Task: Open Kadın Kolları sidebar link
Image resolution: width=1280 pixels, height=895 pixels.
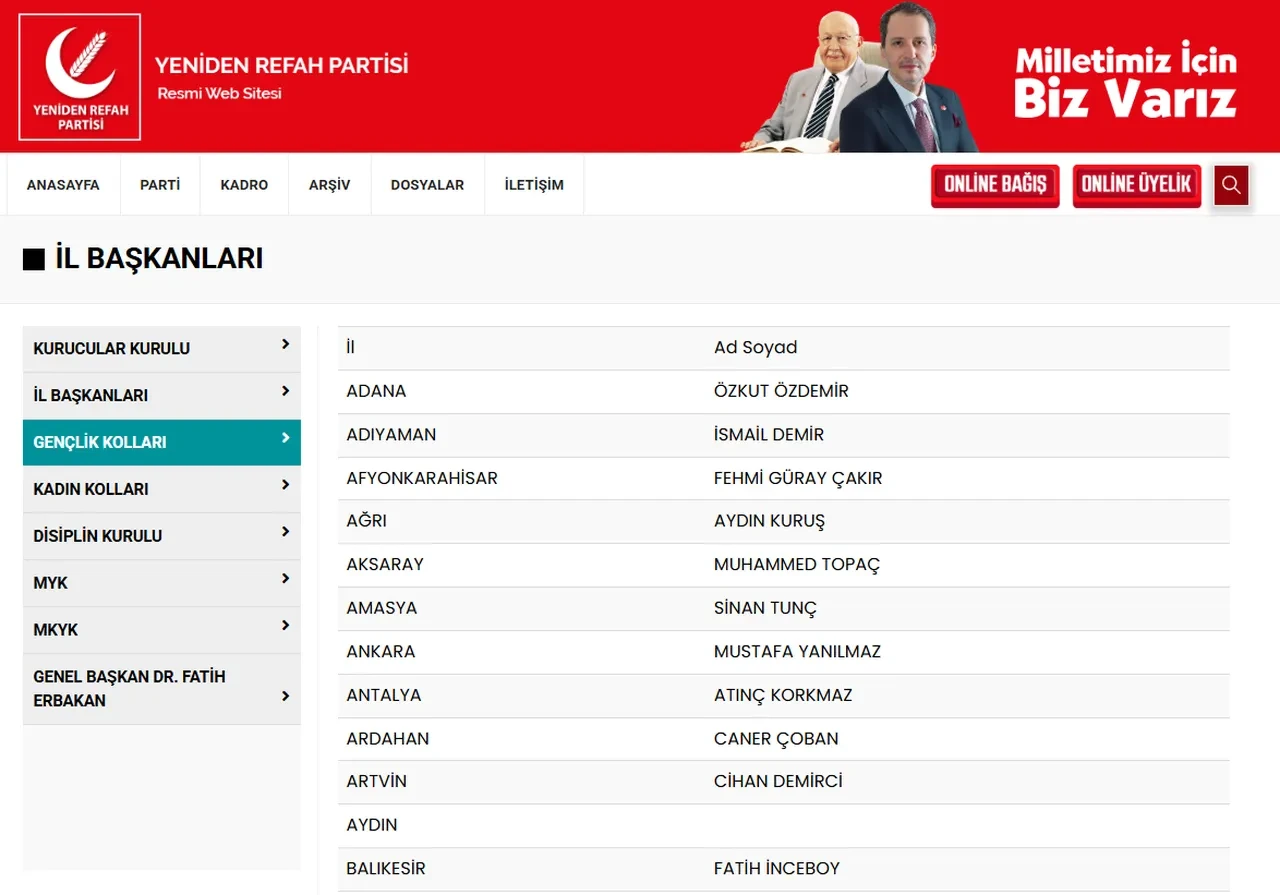Action: pyautogui.click(x=91, y=489)
